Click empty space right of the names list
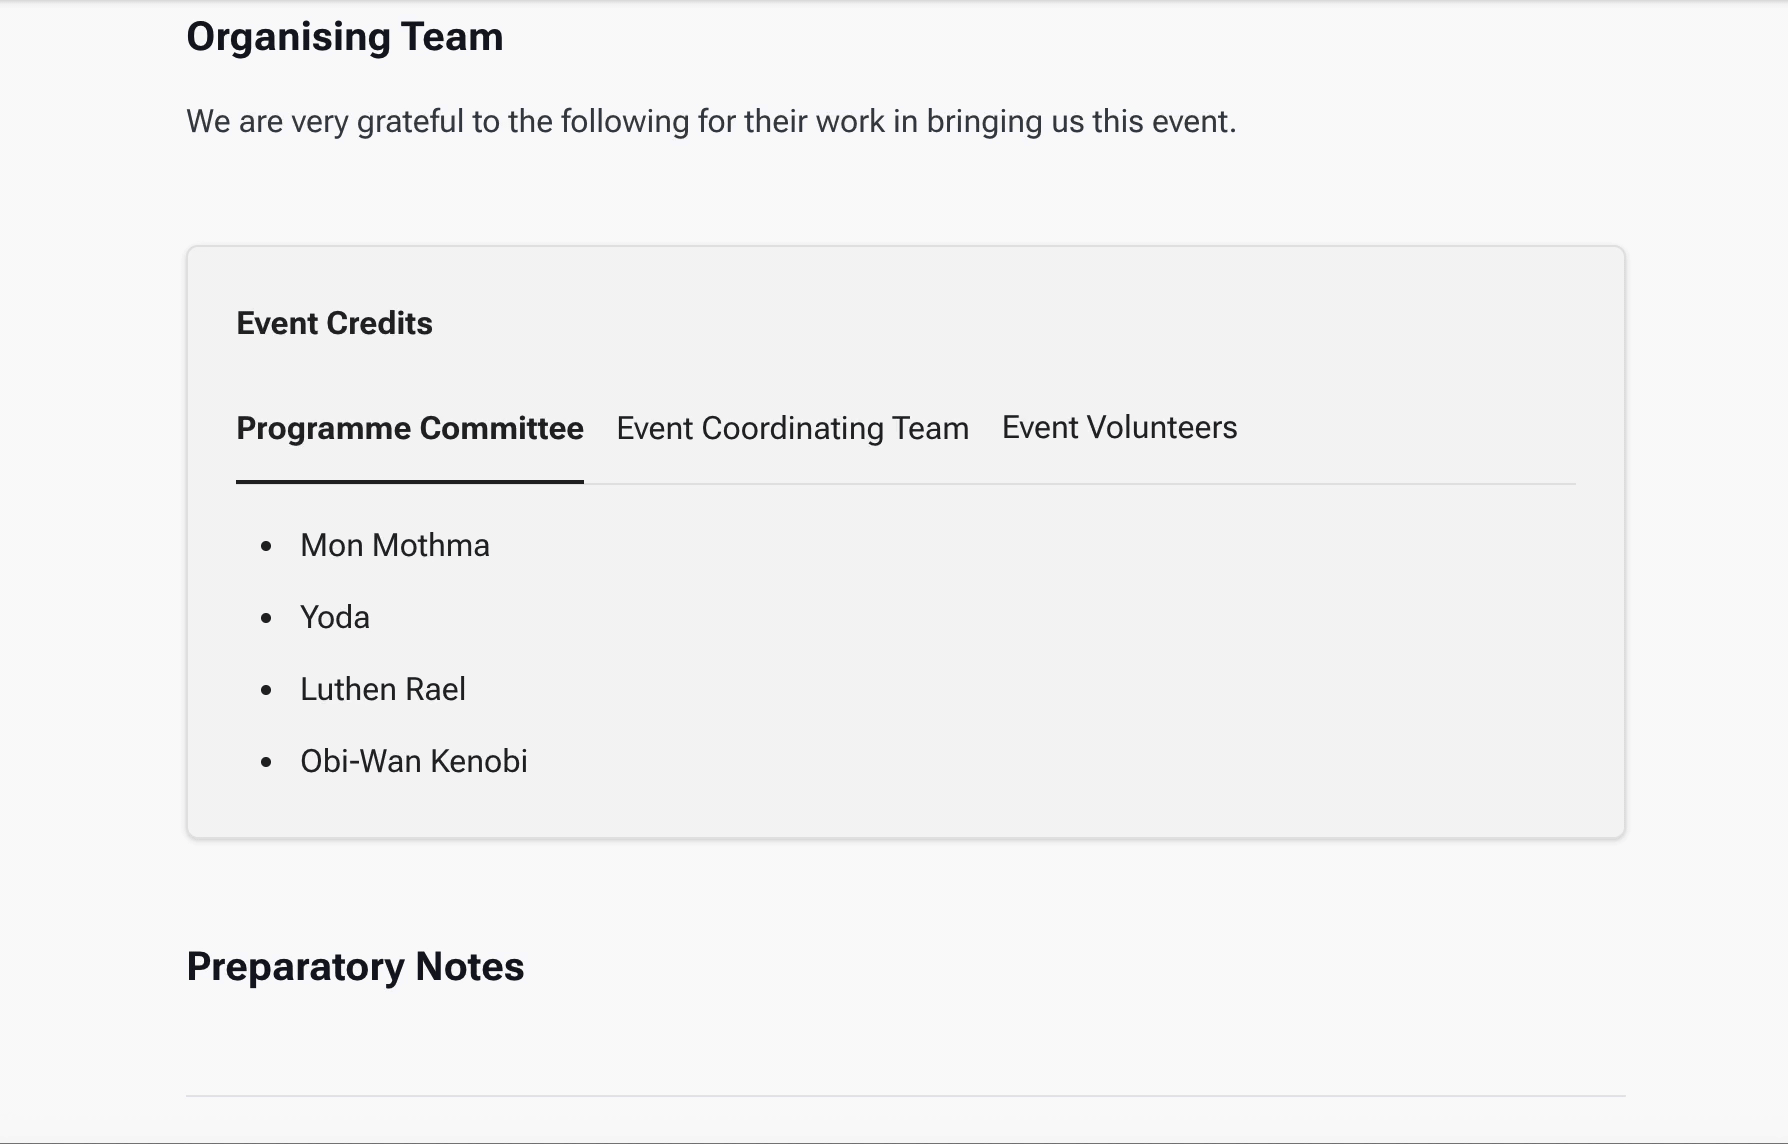 click(1000, 650)
